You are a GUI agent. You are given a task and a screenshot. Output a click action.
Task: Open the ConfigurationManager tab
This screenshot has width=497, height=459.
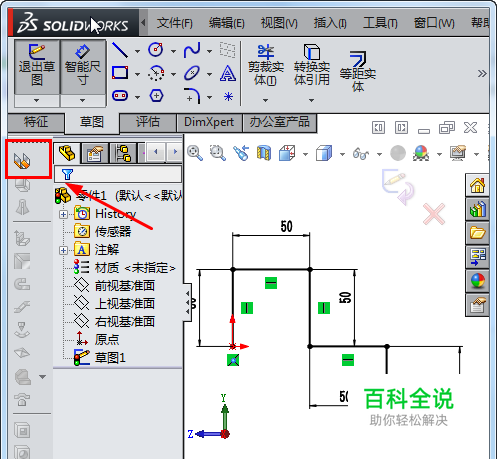123,153
